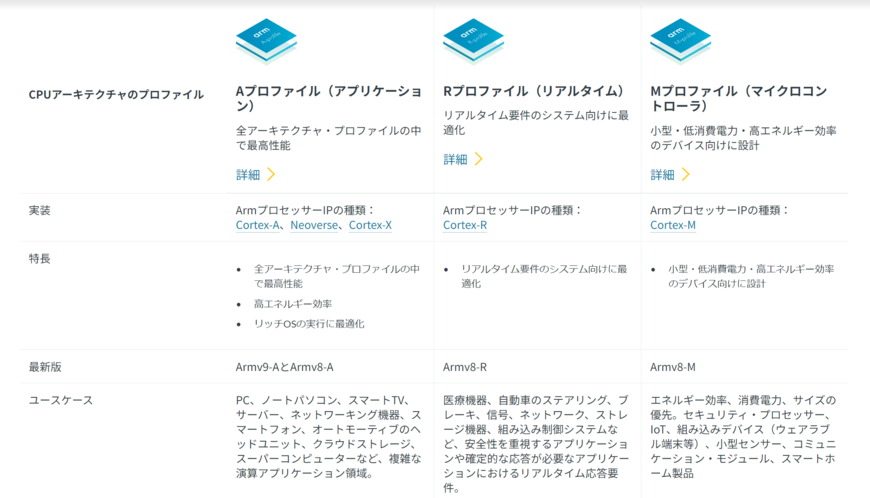
Task: Click heading Rプロファイル（リアルタイム）
Action: coord(534,91)
